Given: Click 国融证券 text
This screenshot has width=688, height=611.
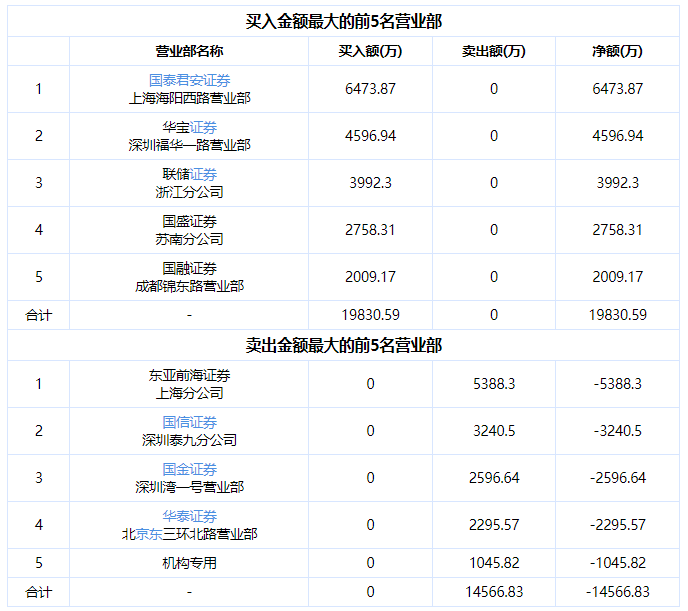Looking at the screenshot, I should tap(190, 268).
